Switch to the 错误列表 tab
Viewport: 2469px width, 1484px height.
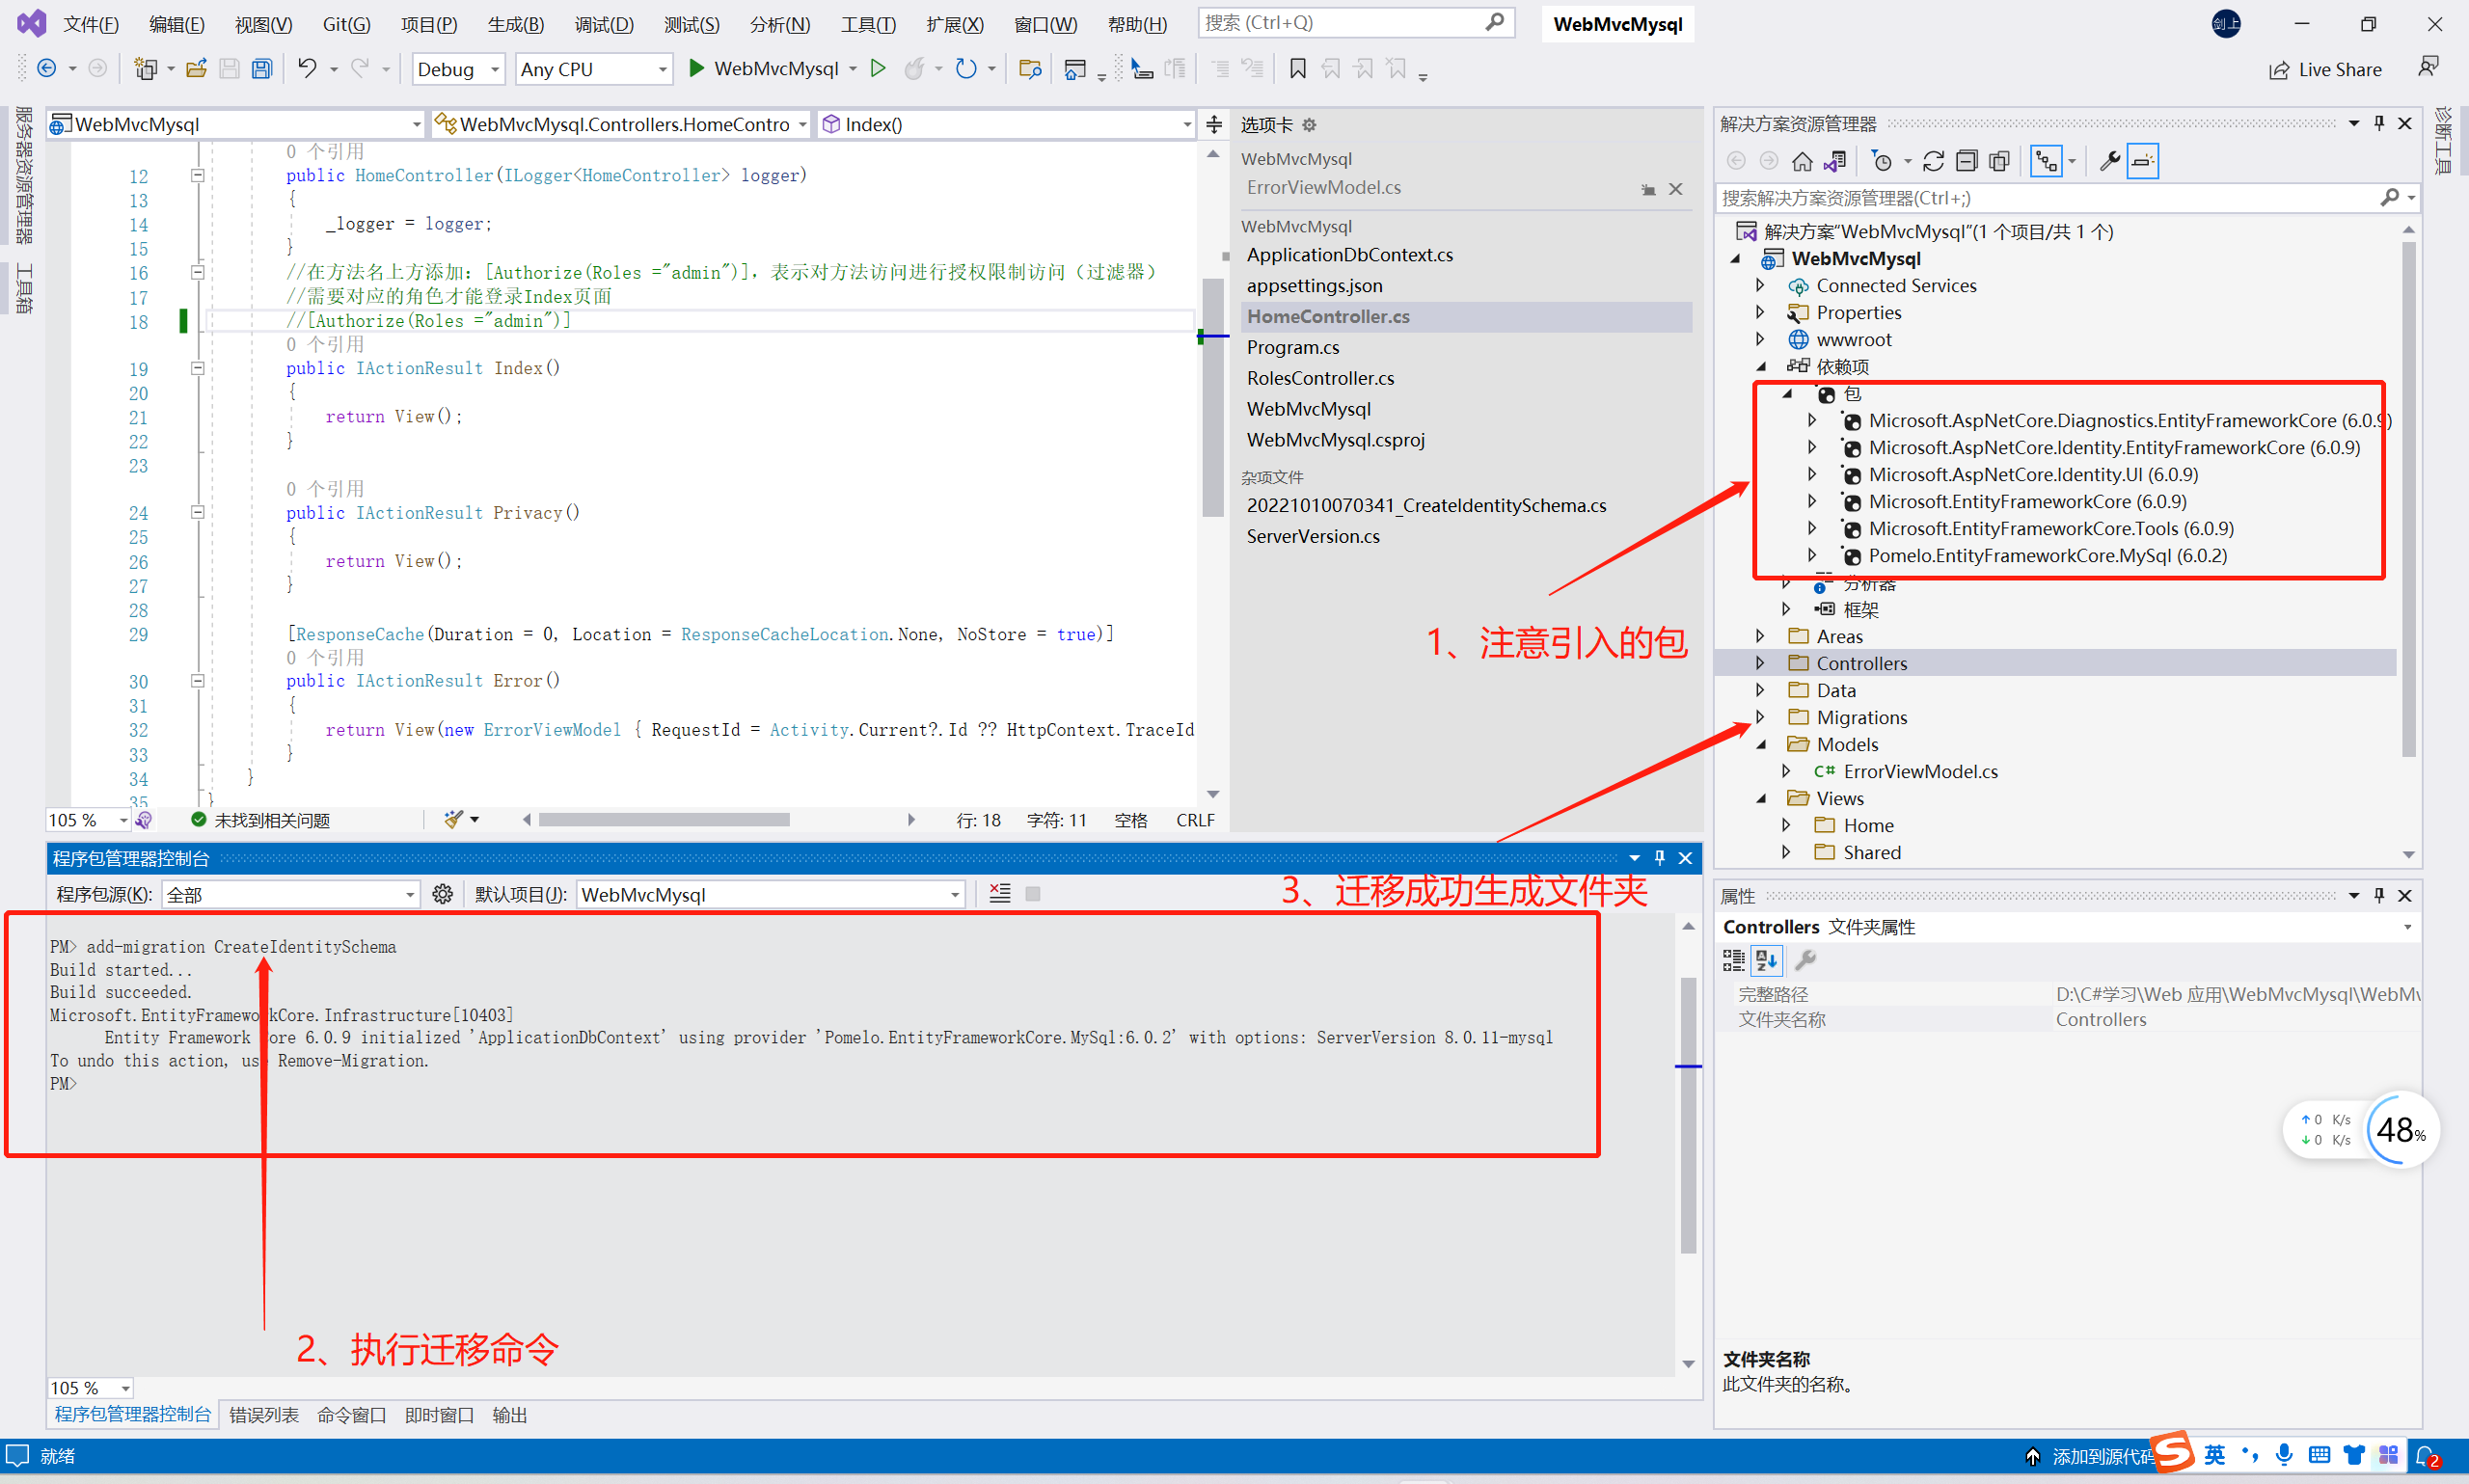(x=264, y=1415)
